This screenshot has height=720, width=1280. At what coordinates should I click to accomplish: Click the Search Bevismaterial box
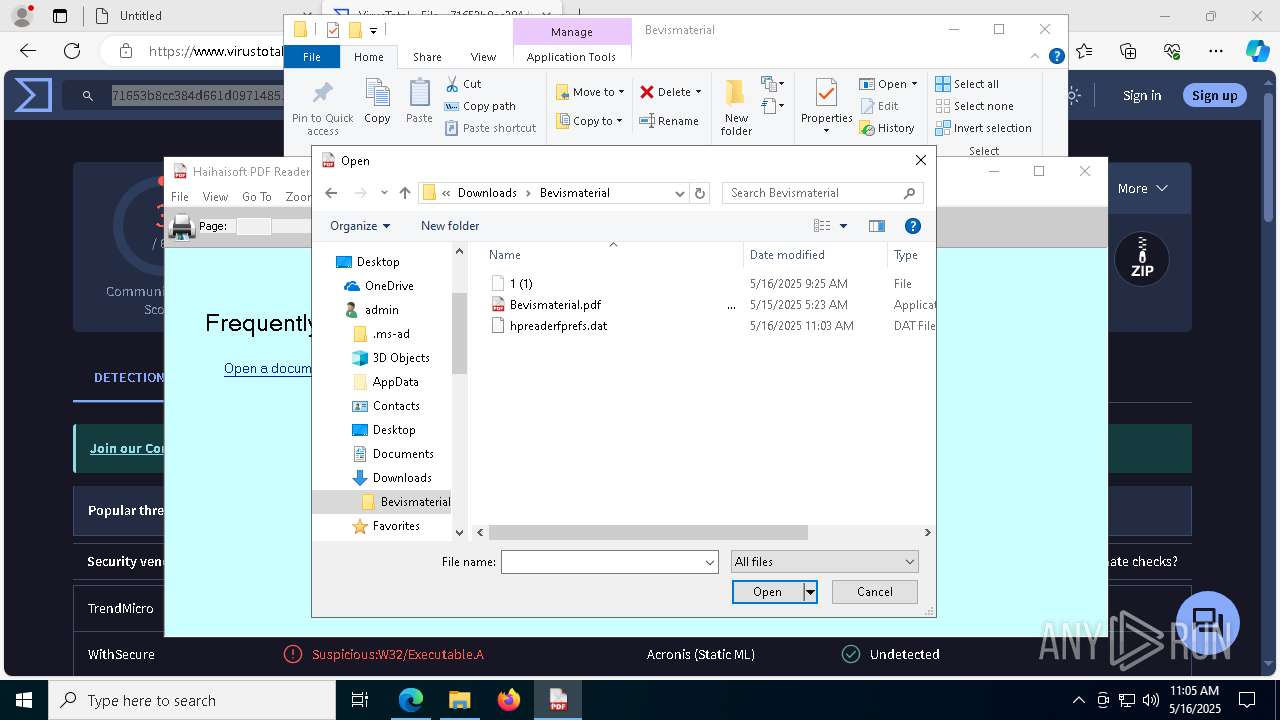click(822, 193)
